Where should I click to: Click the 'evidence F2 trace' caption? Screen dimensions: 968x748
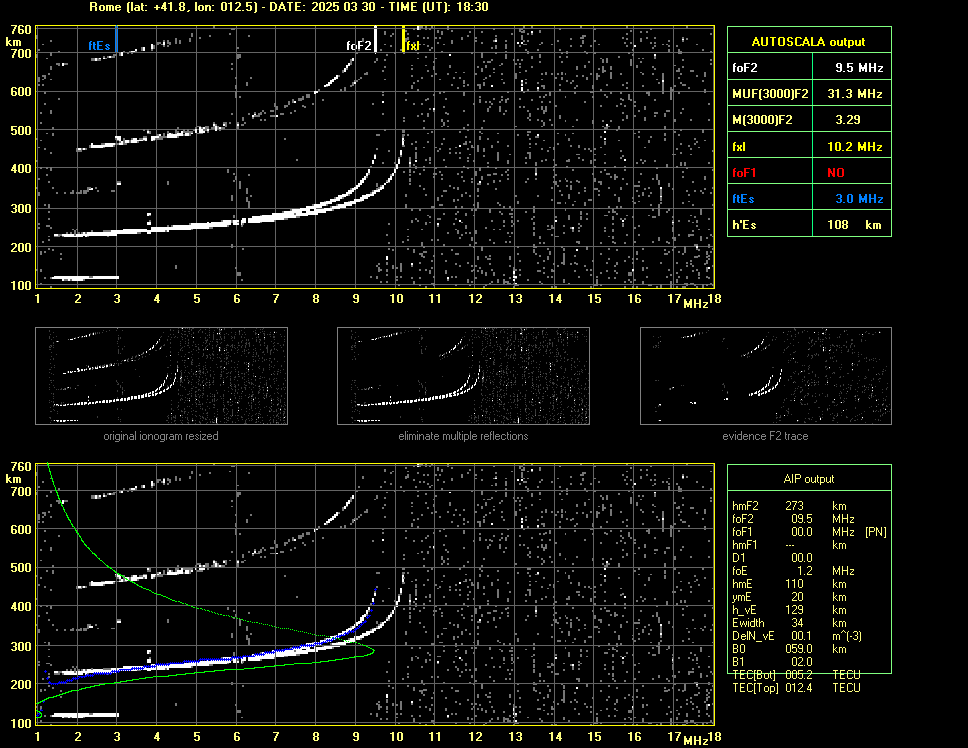[x=765, y=436]
